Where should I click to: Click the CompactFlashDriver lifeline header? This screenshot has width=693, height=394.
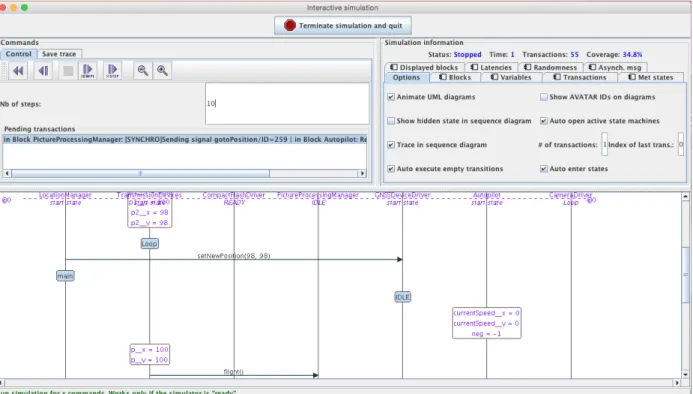[x=234, y=195]
